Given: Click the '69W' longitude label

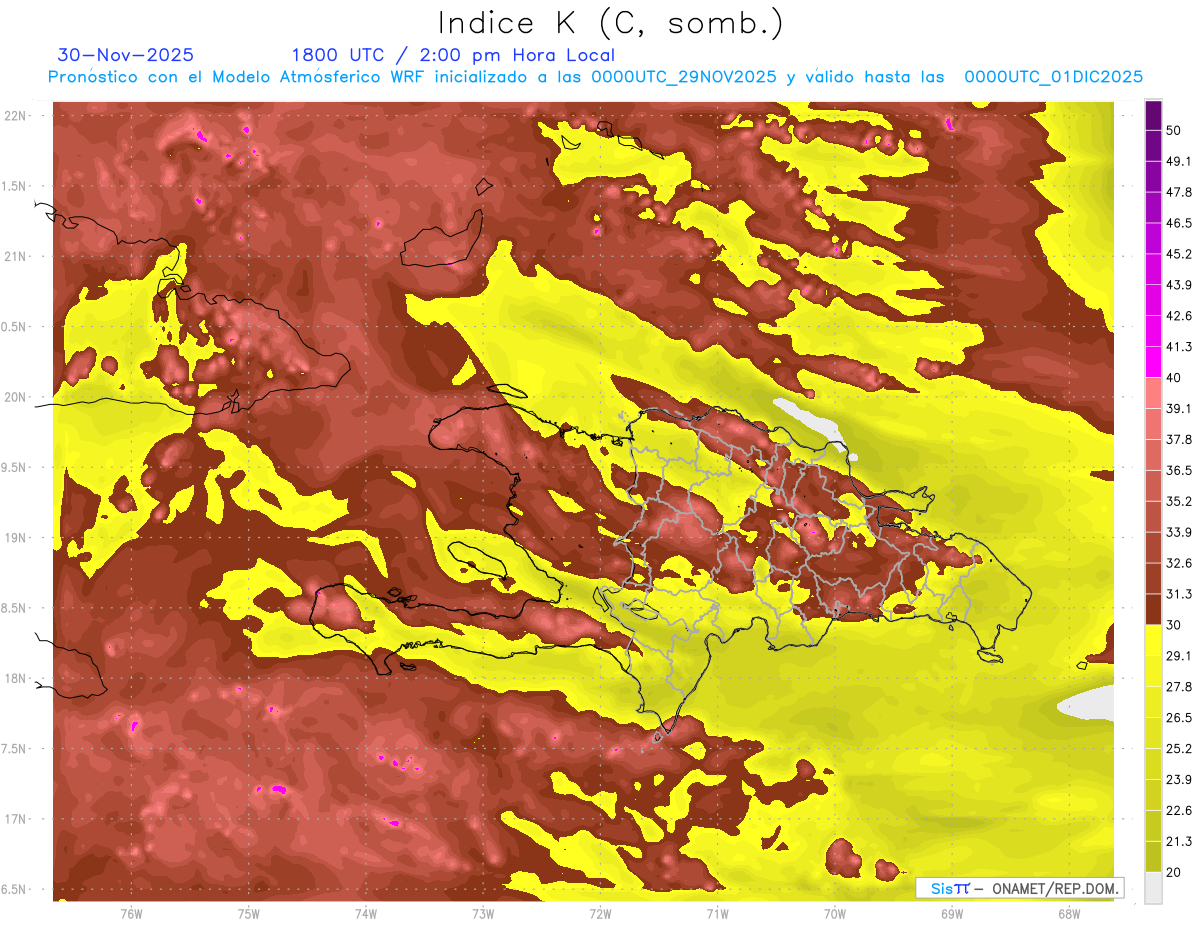Looking at the screenshot, I should coord(952,913).
